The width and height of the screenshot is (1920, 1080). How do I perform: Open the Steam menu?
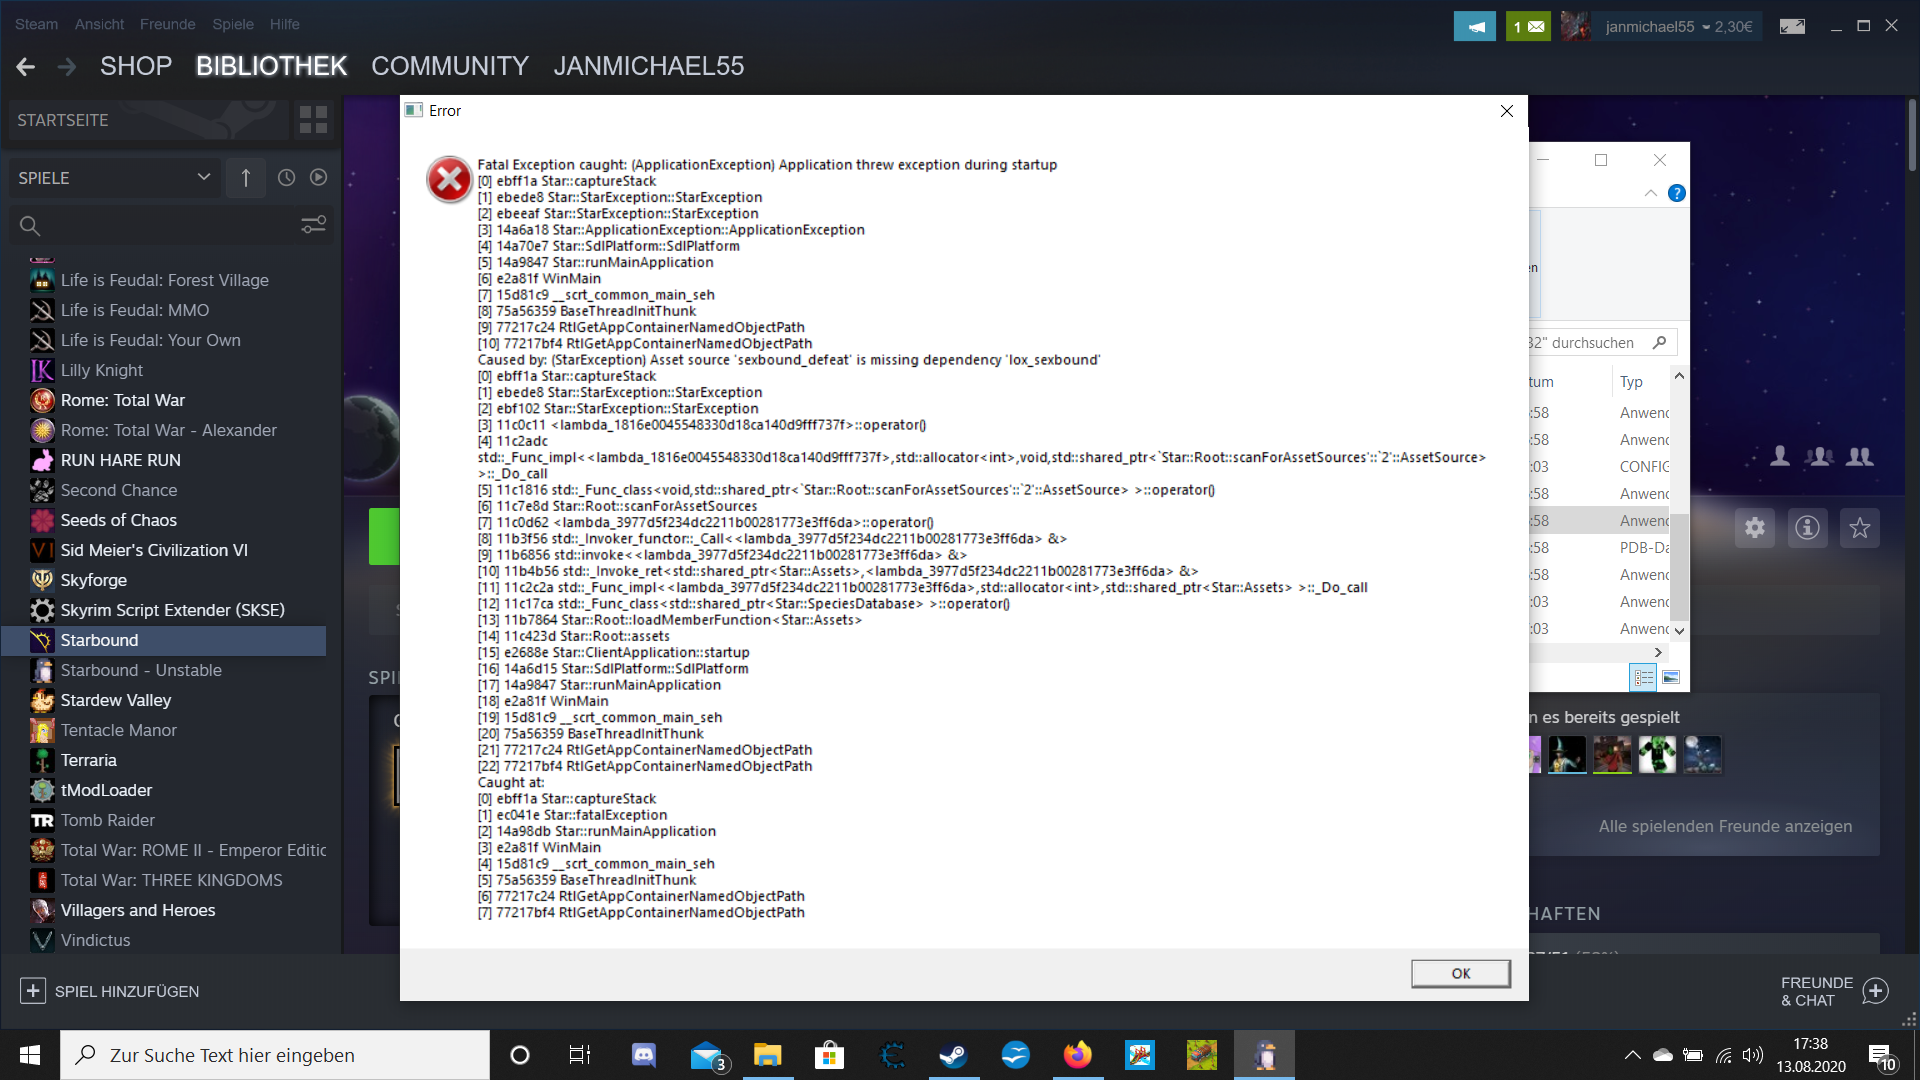coord(36,24)
